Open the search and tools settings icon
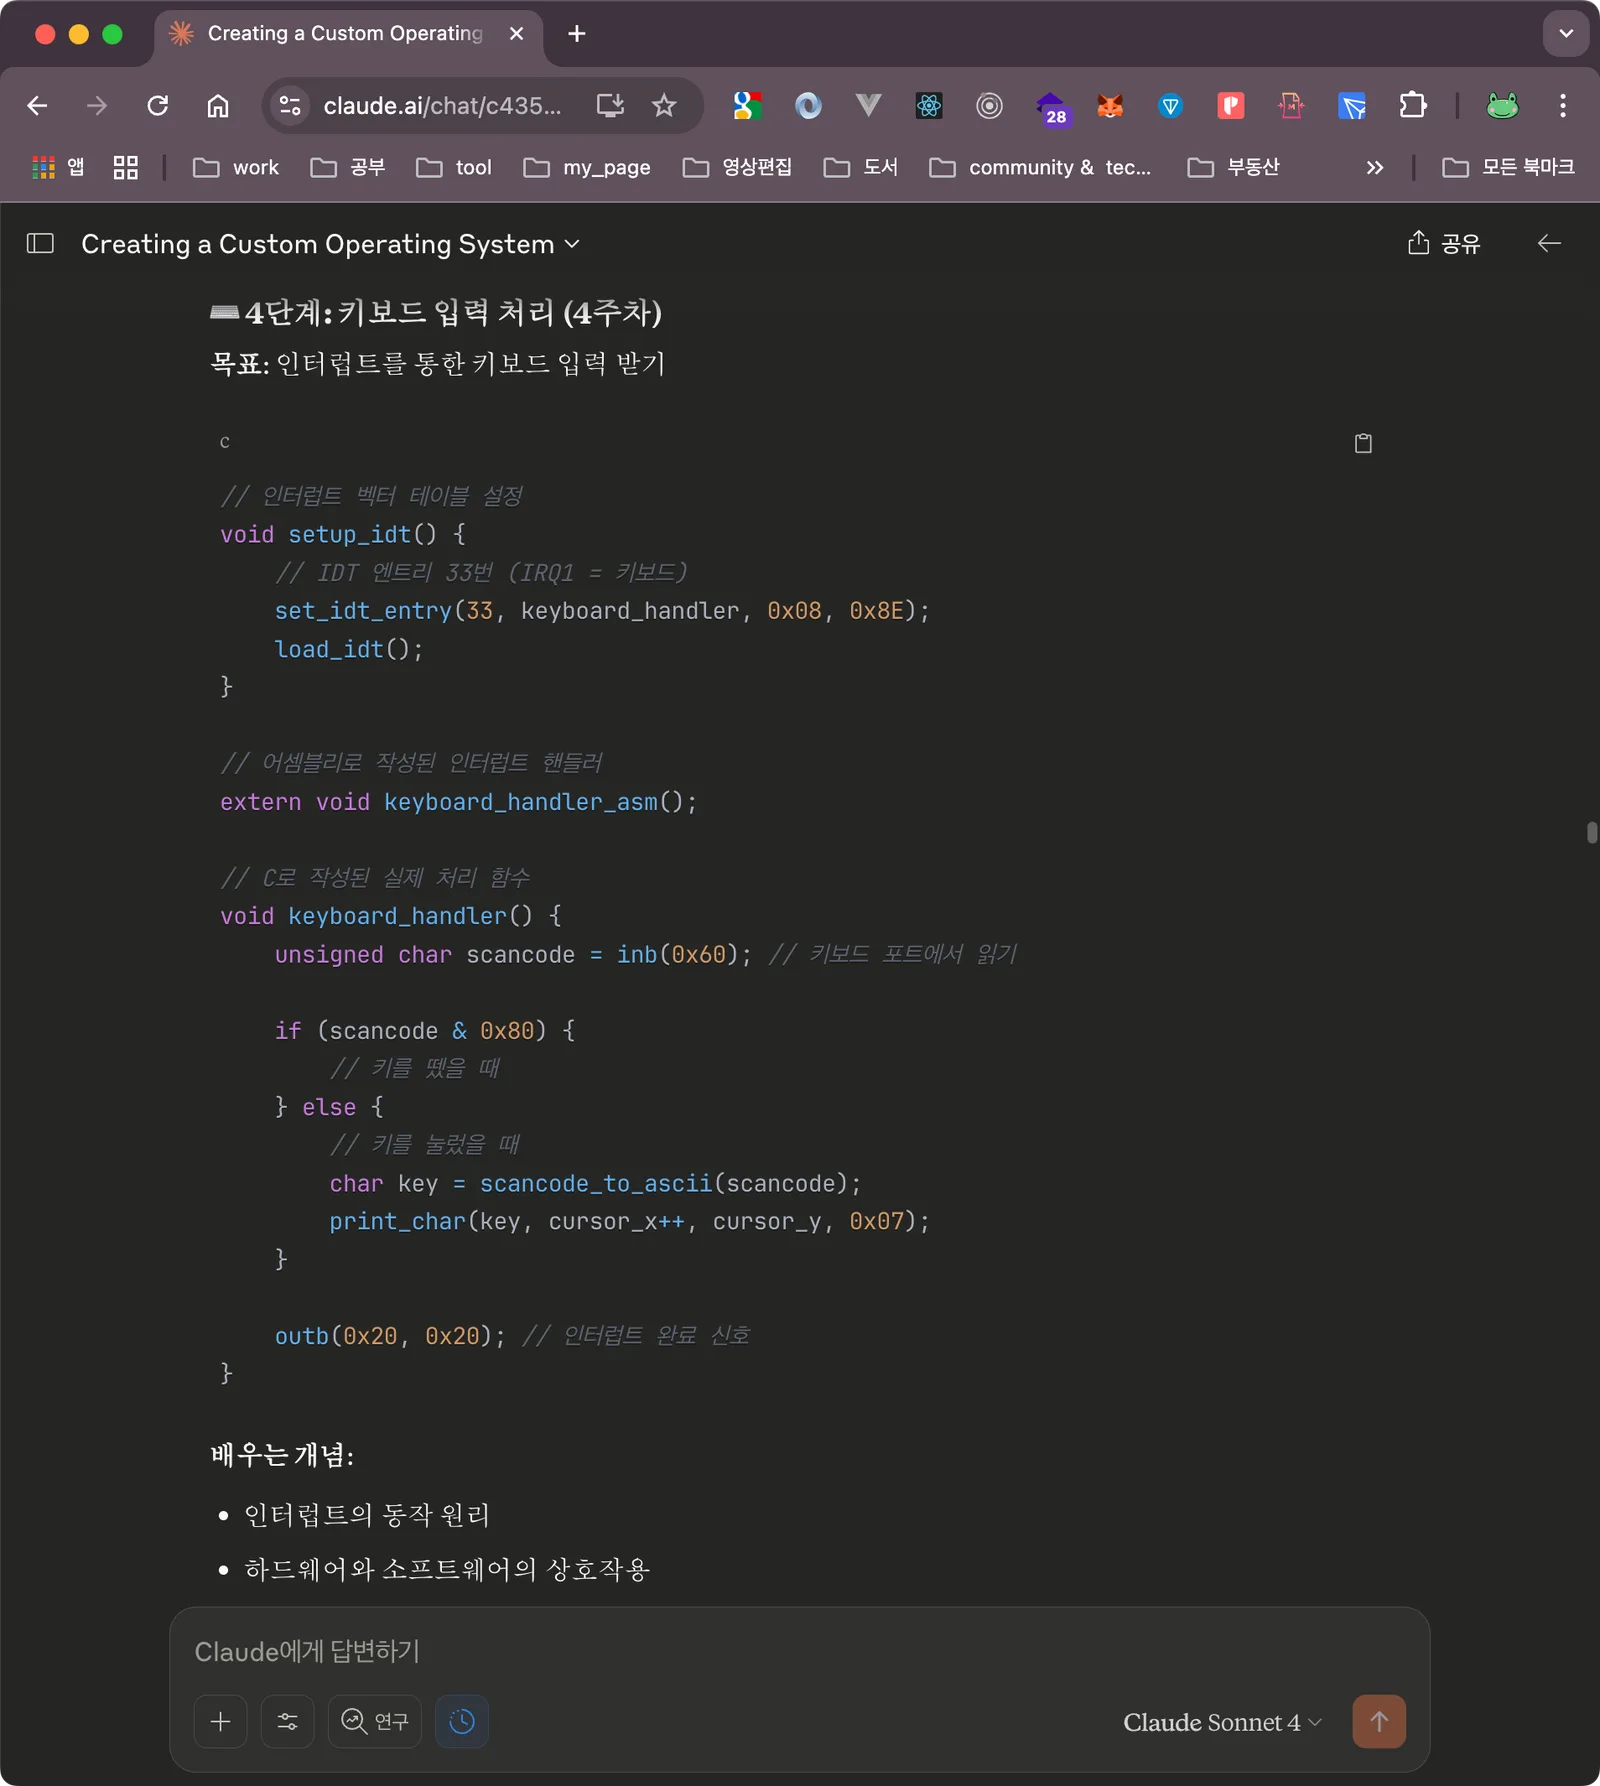 click(287, 1721)
